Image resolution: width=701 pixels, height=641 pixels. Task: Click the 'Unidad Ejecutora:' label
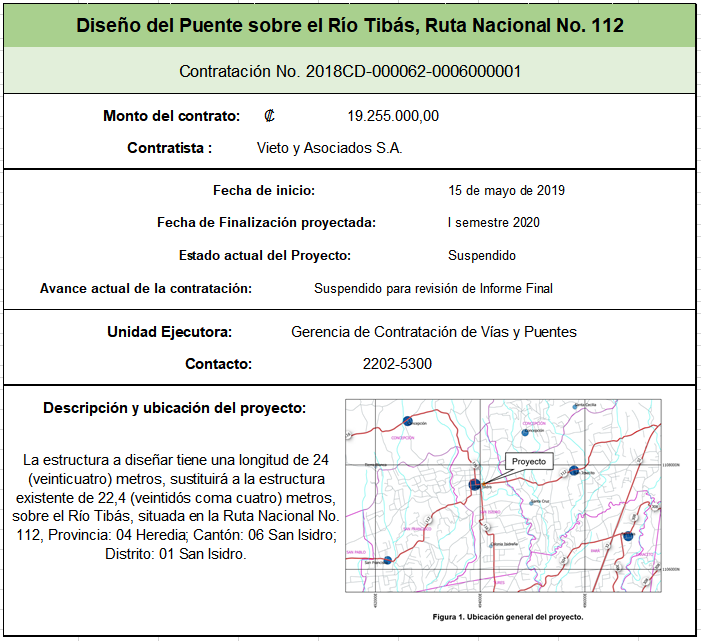169,332
